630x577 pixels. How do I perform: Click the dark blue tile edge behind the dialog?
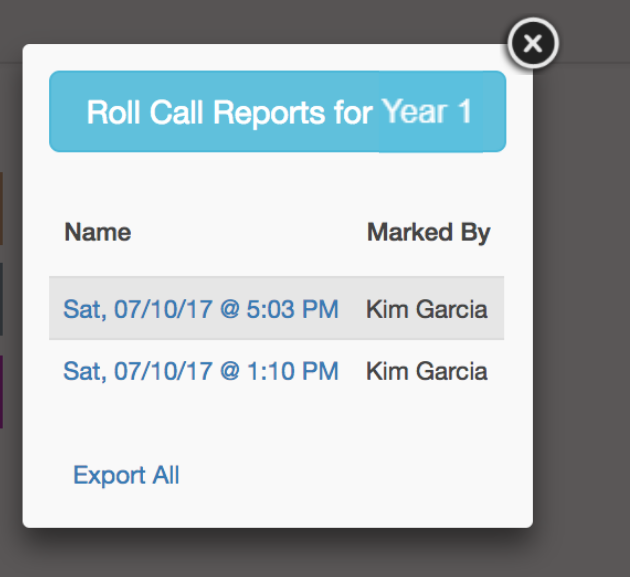click(1, 298)
